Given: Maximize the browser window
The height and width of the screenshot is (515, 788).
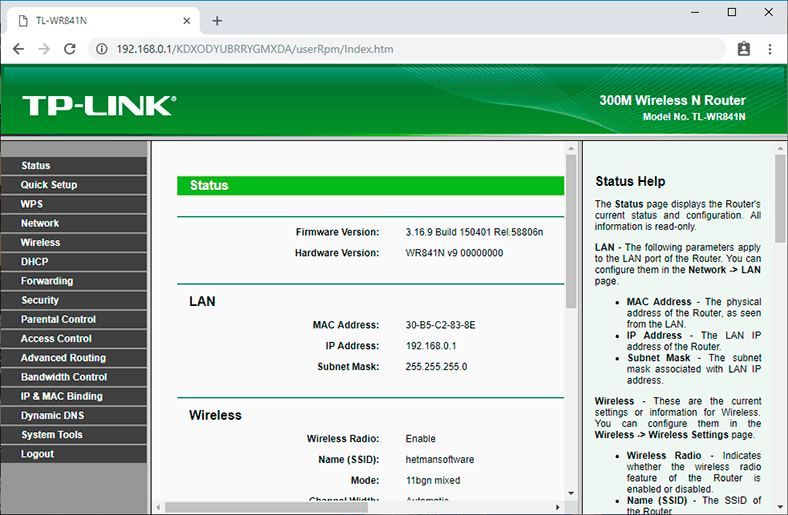Looking at the screenshot, I should [732, 12].
